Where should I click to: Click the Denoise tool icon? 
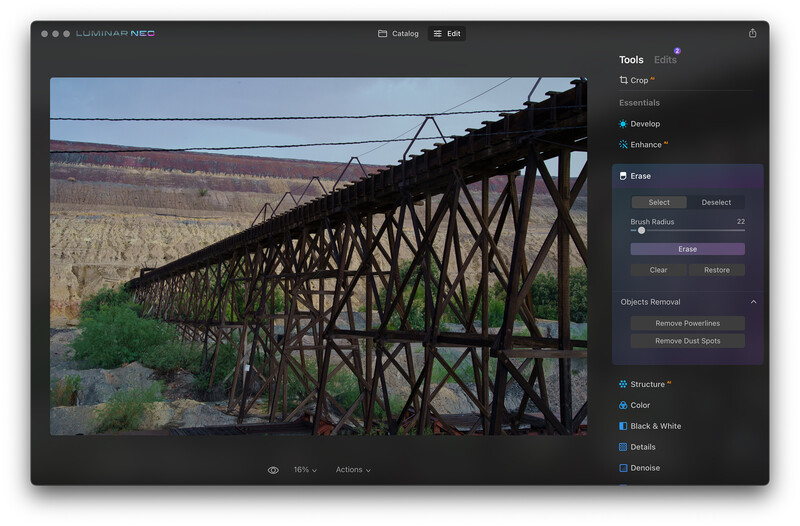point(623,468)
